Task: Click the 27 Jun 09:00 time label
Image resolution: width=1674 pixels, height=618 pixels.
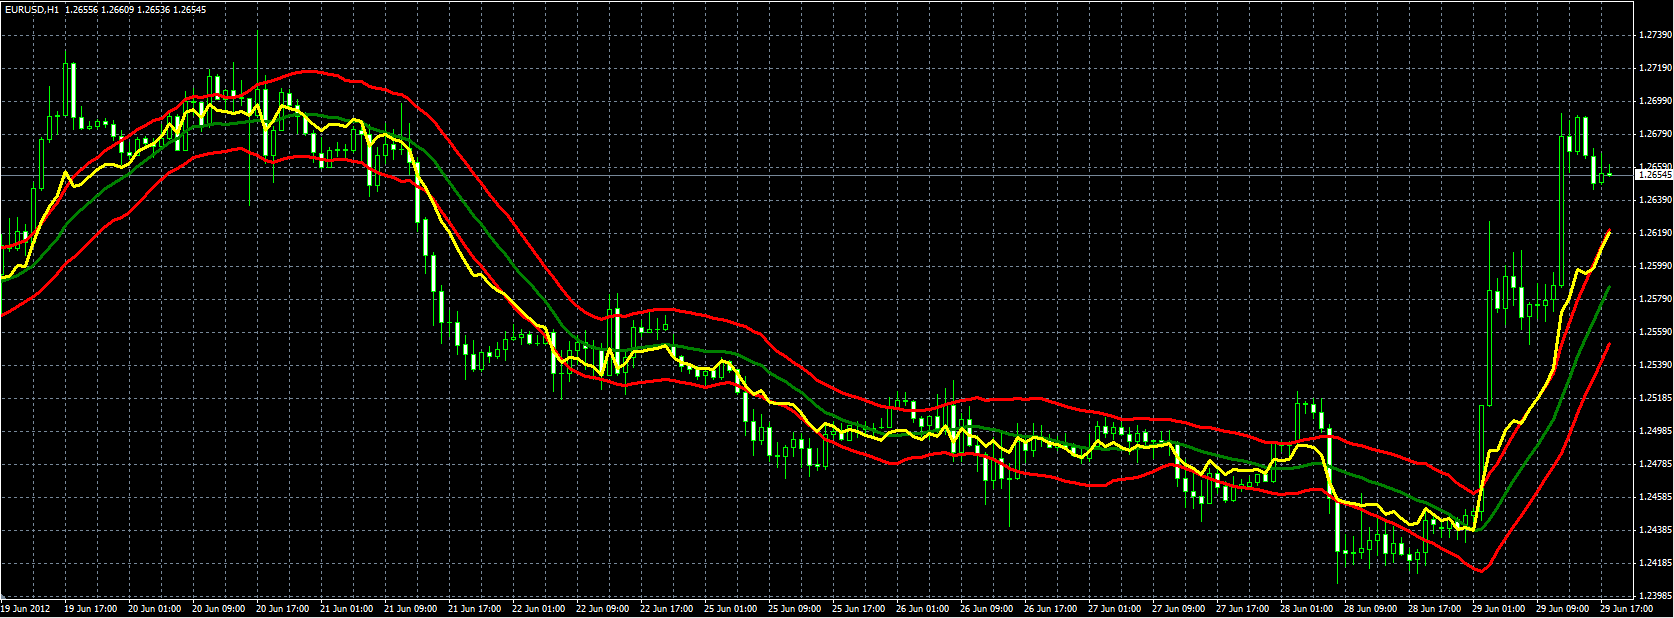Action: point(1178,608)
